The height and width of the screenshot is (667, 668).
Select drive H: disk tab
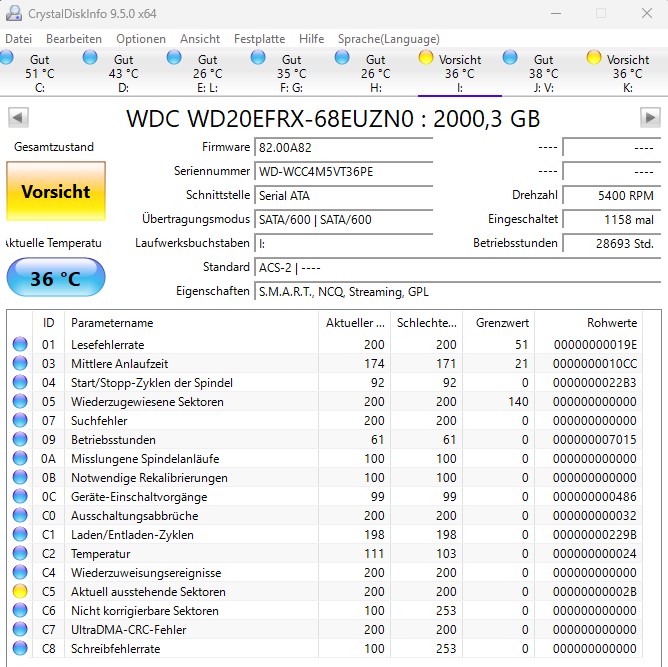click(x=374, y=72)
